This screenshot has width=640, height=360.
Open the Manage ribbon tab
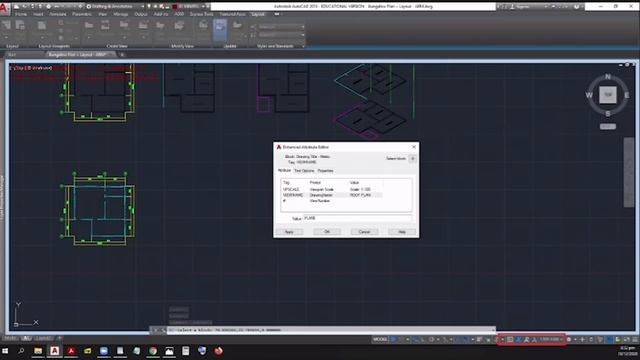pos(121,14)
